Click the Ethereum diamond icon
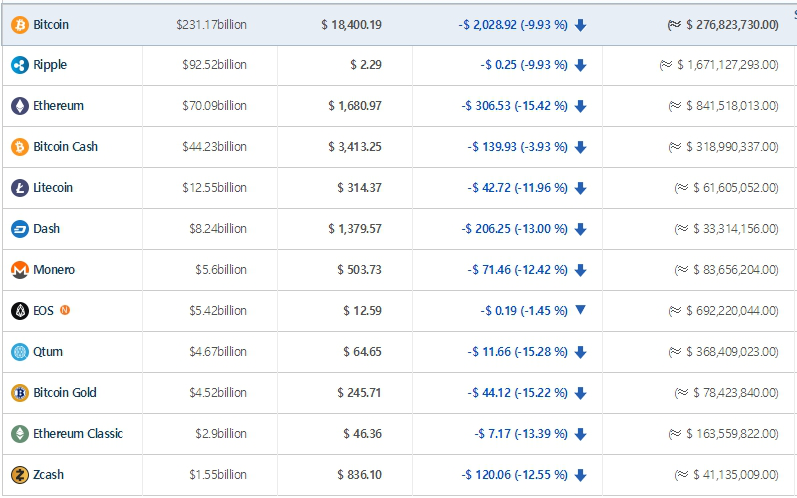Image resolution: width=797 pixels, height=498 pixels. coord(19,106)
